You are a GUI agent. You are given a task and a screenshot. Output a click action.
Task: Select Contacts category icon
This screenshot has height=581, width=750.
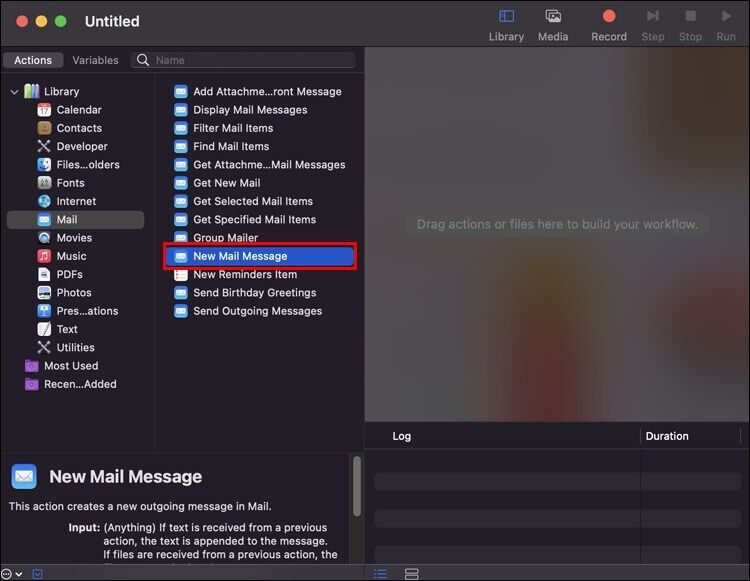[x=44, y=128]
